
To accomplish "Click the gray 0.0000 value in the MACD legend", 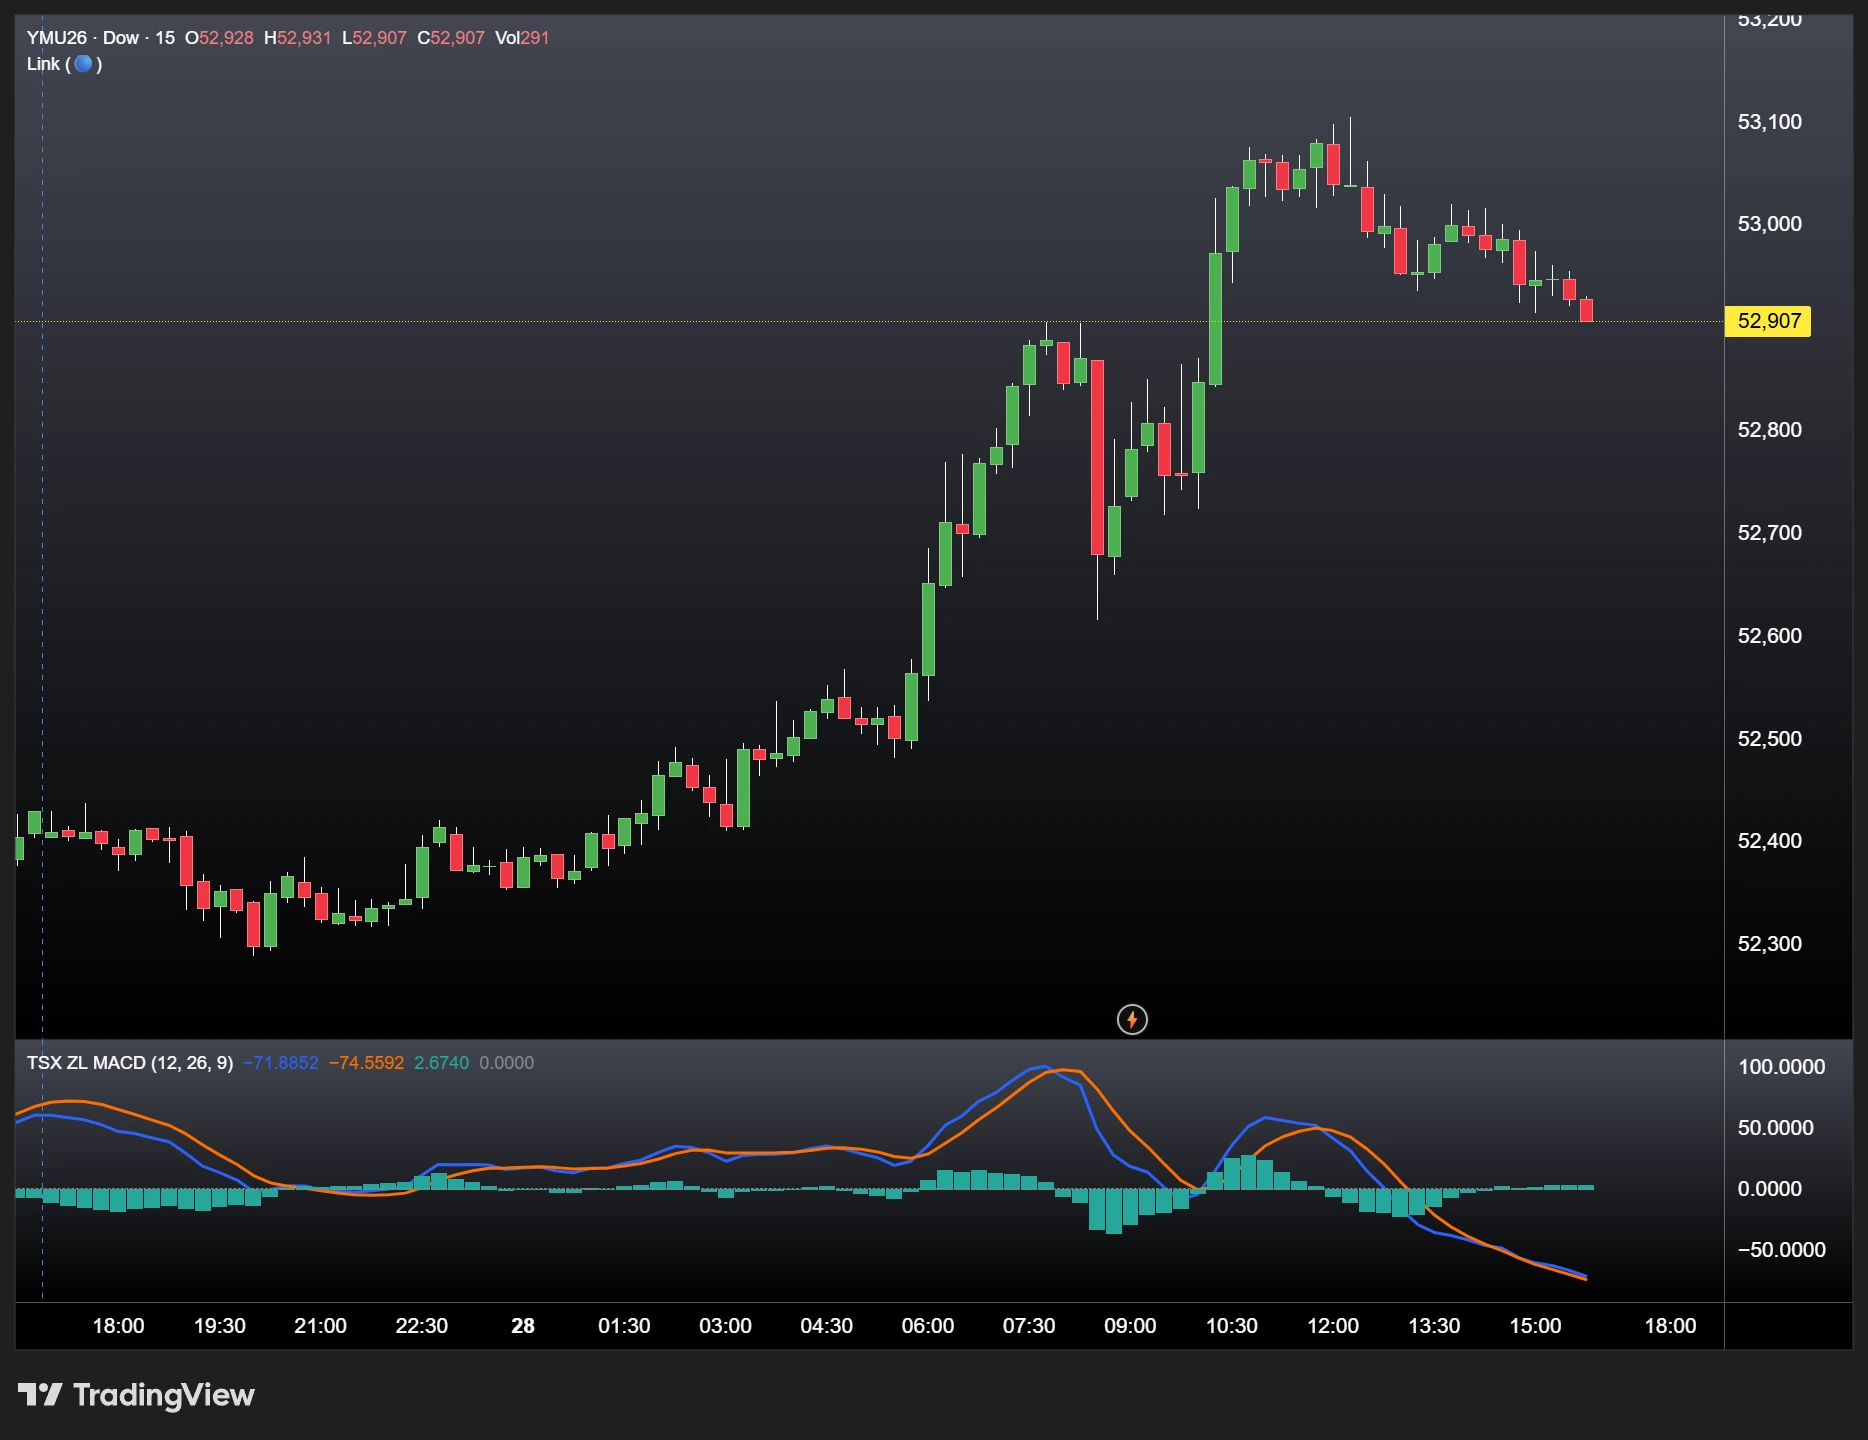I will 506,1063.
